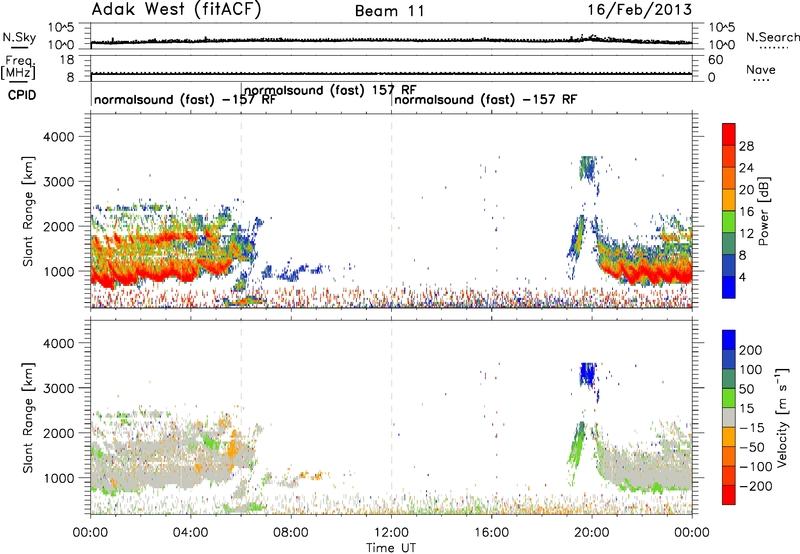Click the "-200" label on Velocity colorbar
Viewport: 800px width, 554px height.
point(756,486)
